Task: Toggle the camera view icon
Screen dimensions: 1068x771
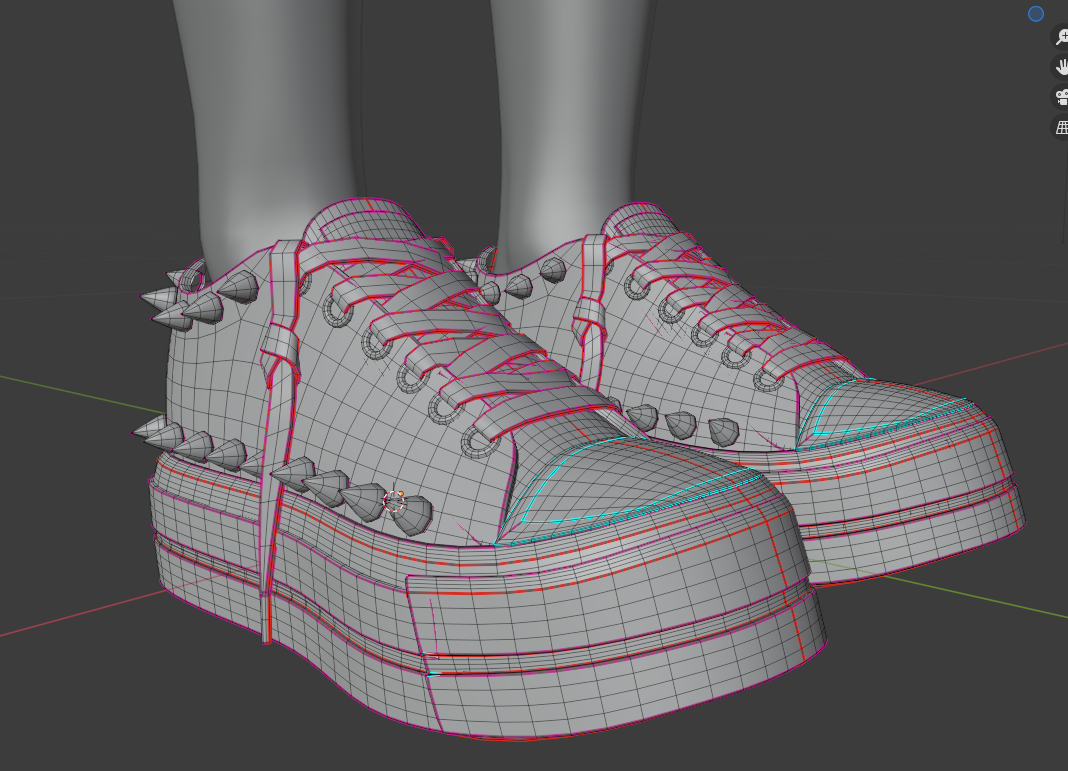Action: point(1061,97)
